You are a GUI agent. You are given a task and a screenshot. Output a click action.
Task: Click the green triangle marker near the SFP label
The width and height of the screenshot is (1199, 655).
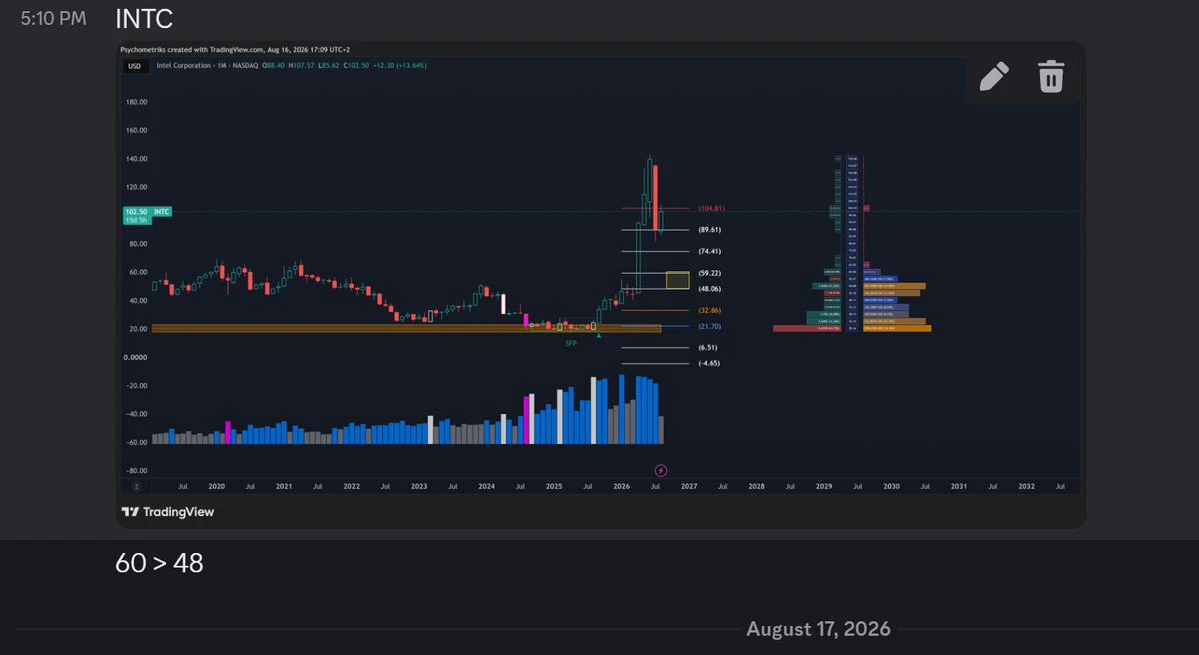point(599,336)
